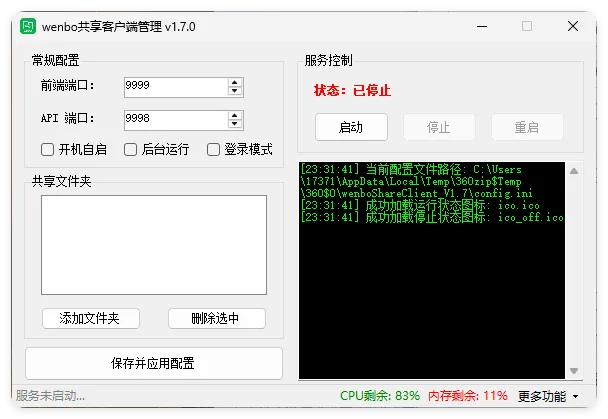Screen dimensions: 608x419
Task: Close the wenbo共享客户端管理 window
Action: 573,26
